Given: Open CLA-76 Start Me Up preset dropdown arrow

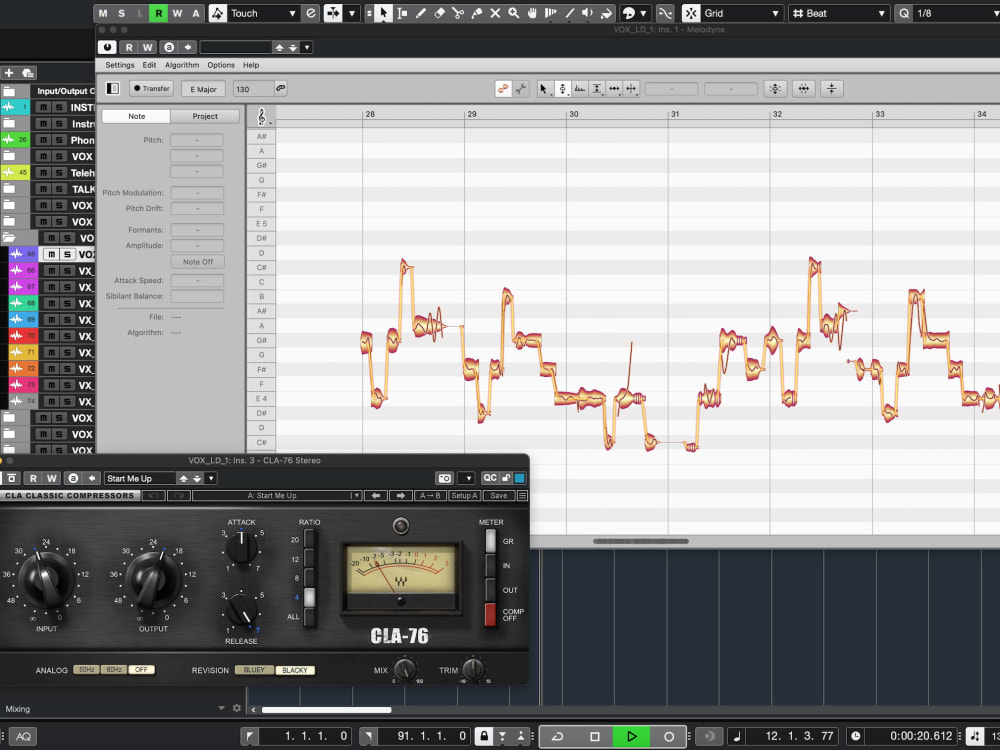Looking at the screenshot, I should (211, 478).
